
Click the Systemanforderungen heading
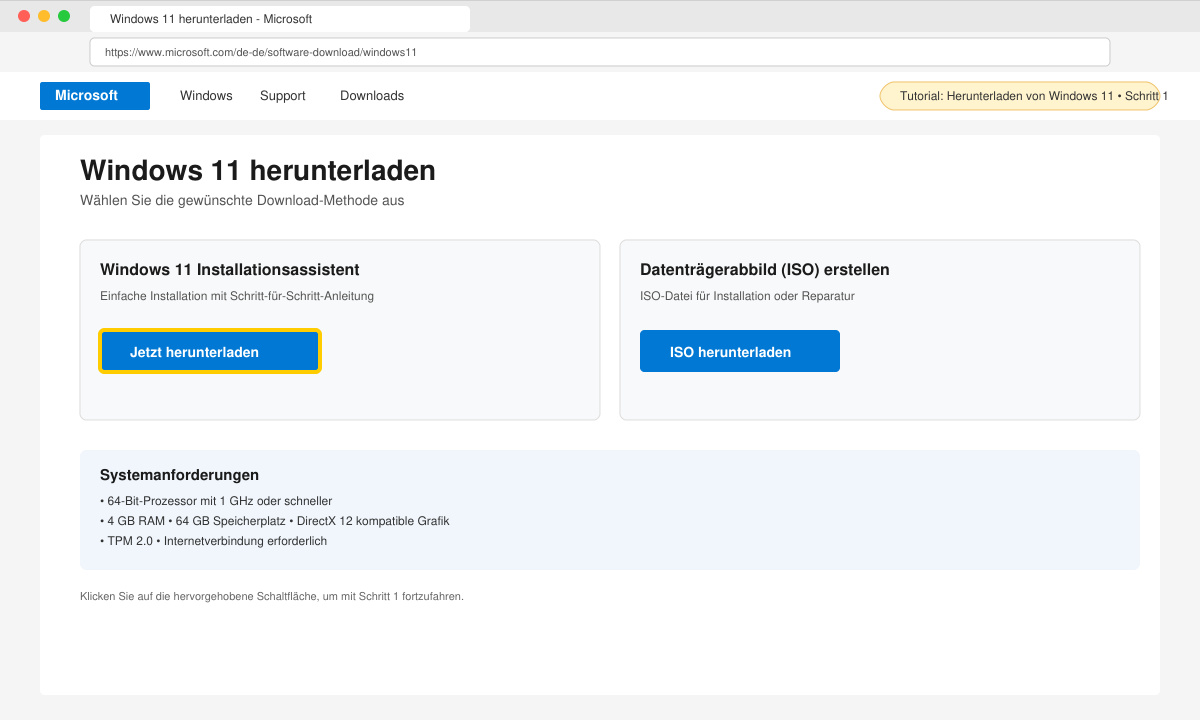(180, 475)
